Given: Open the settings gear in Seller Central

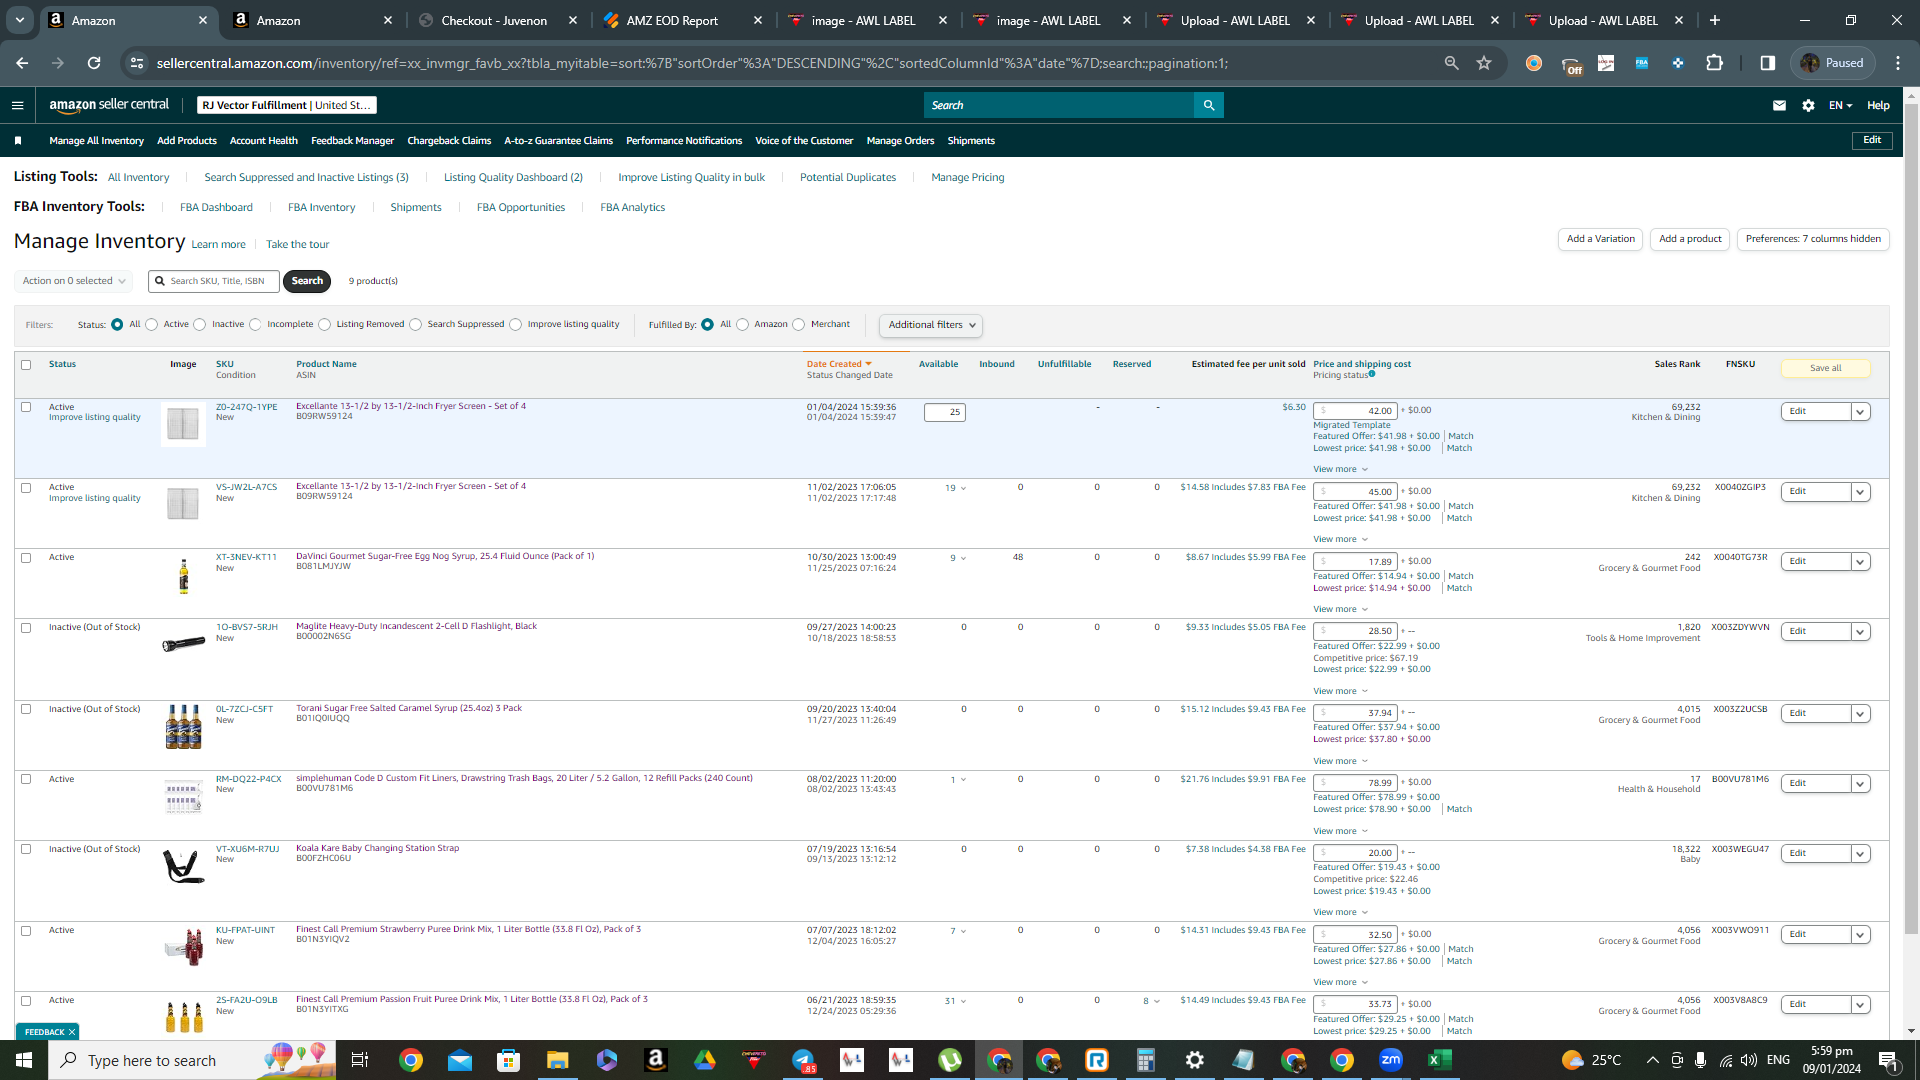Looking at the screenshot, I should (x=1808, y=105).
